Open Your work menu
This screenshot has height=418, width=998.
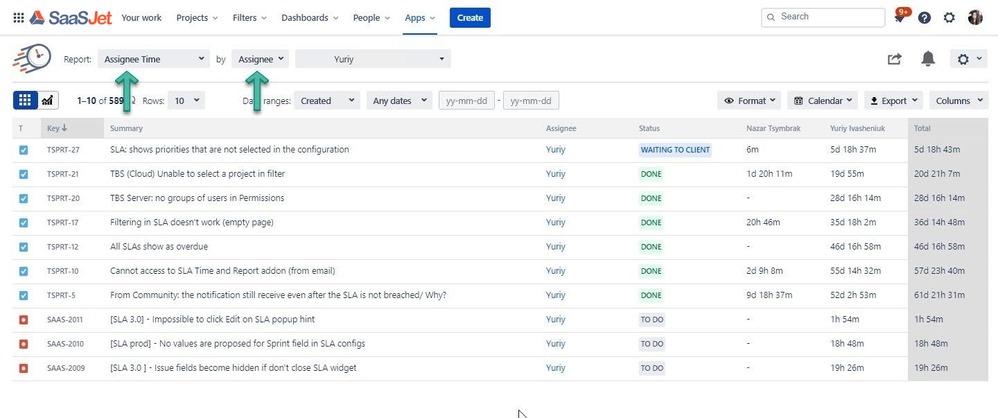pos(141,18)
